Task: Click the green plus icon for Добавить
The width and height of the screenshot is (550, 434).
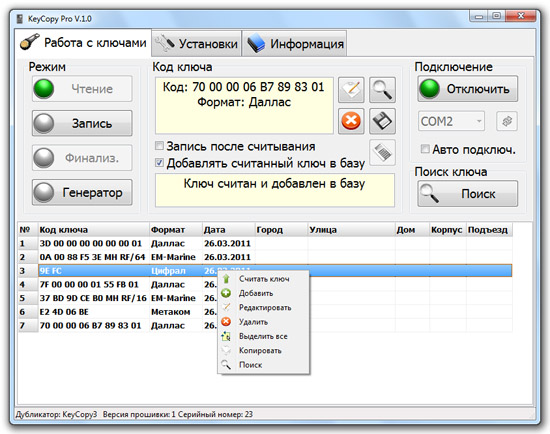Action: [x=226, y=293]
